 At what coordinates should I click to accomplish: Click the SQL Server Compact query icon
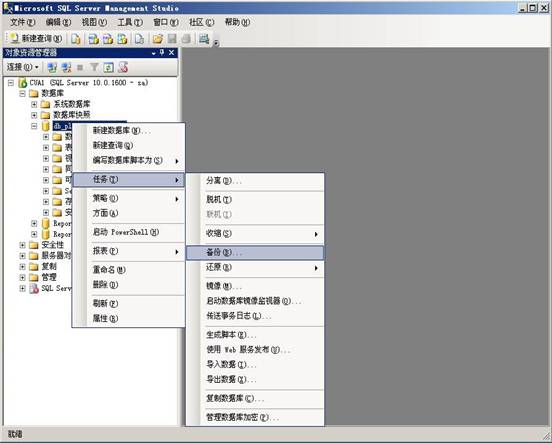pyautogui.click(x=140, y=38)
